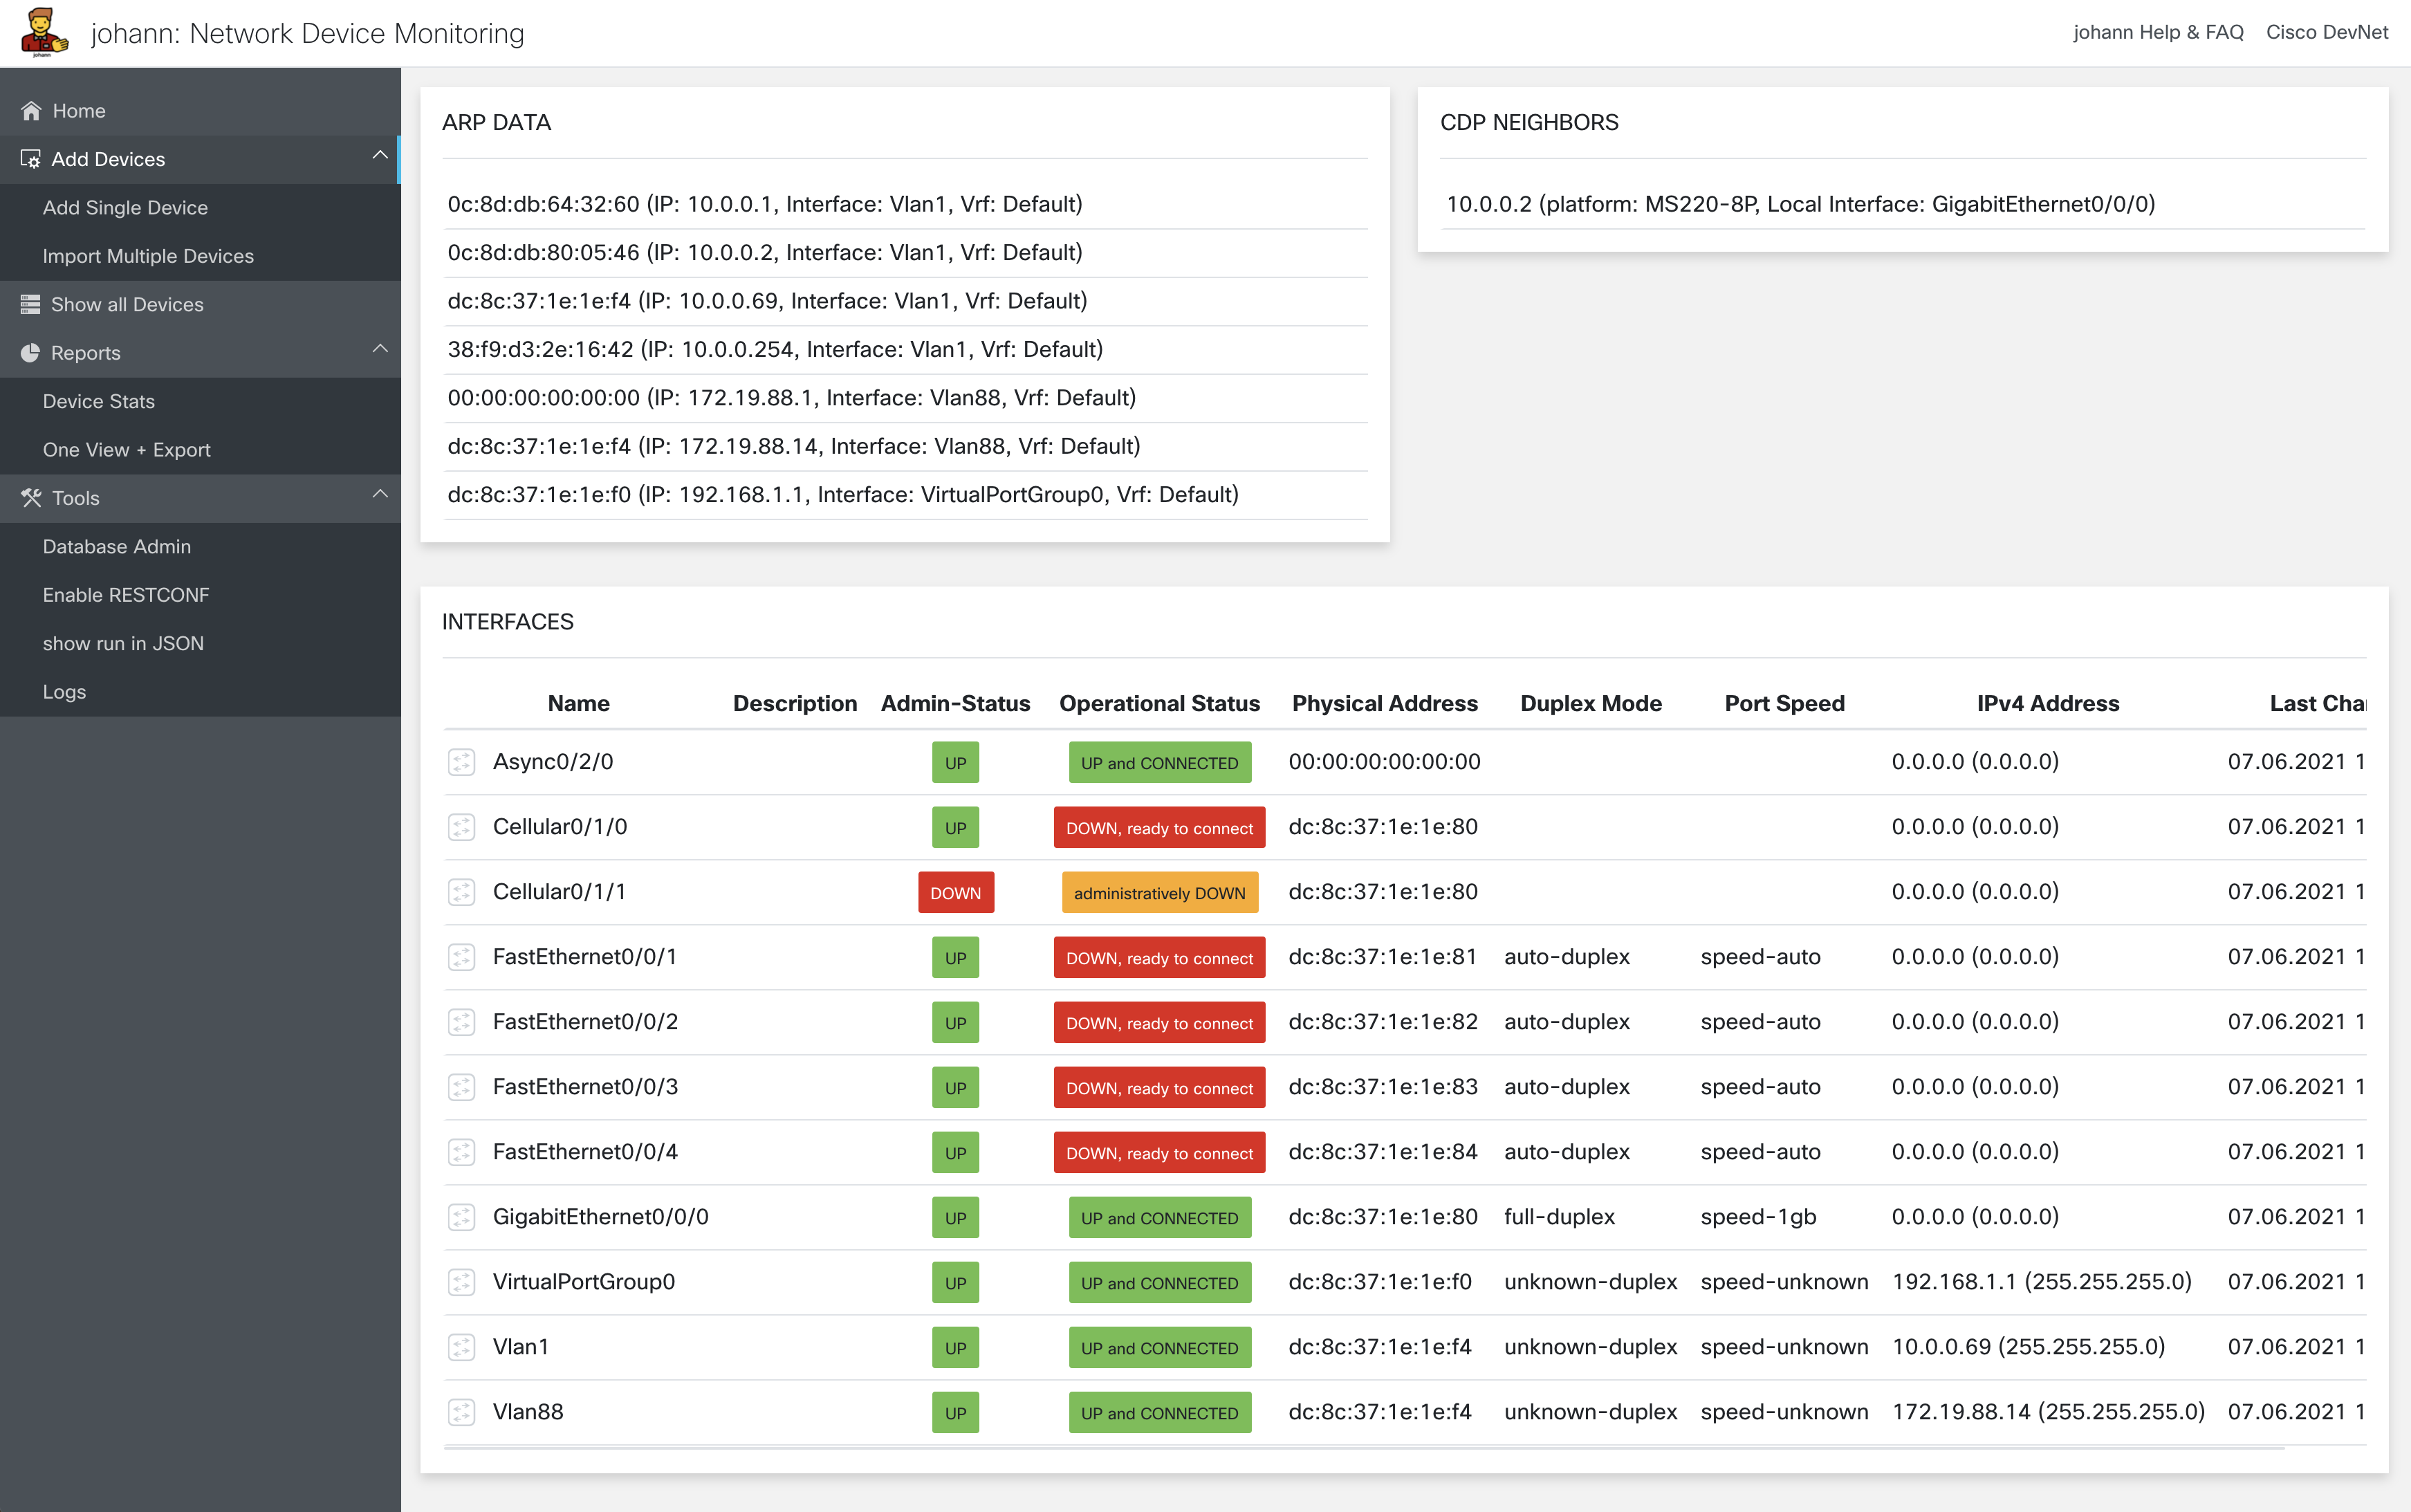Click the johann mascot logo icon
Screen dimensions: 2411x1512
(44, 32)
